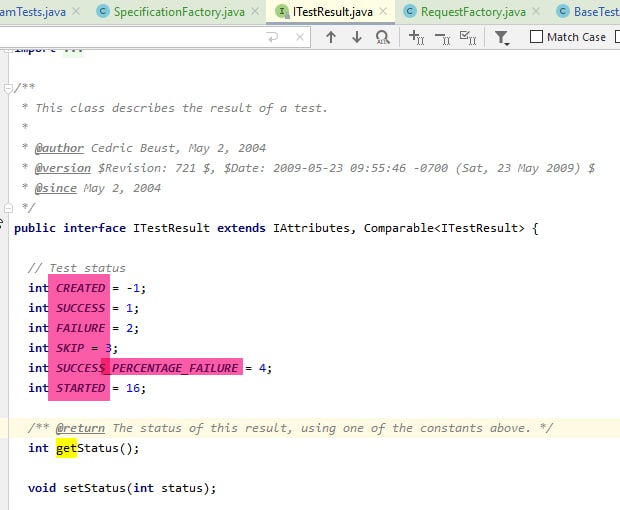The width and height of the screenshot is (620, 510).
Task: Click the BaseTest class icon
Action: [563, 11]
